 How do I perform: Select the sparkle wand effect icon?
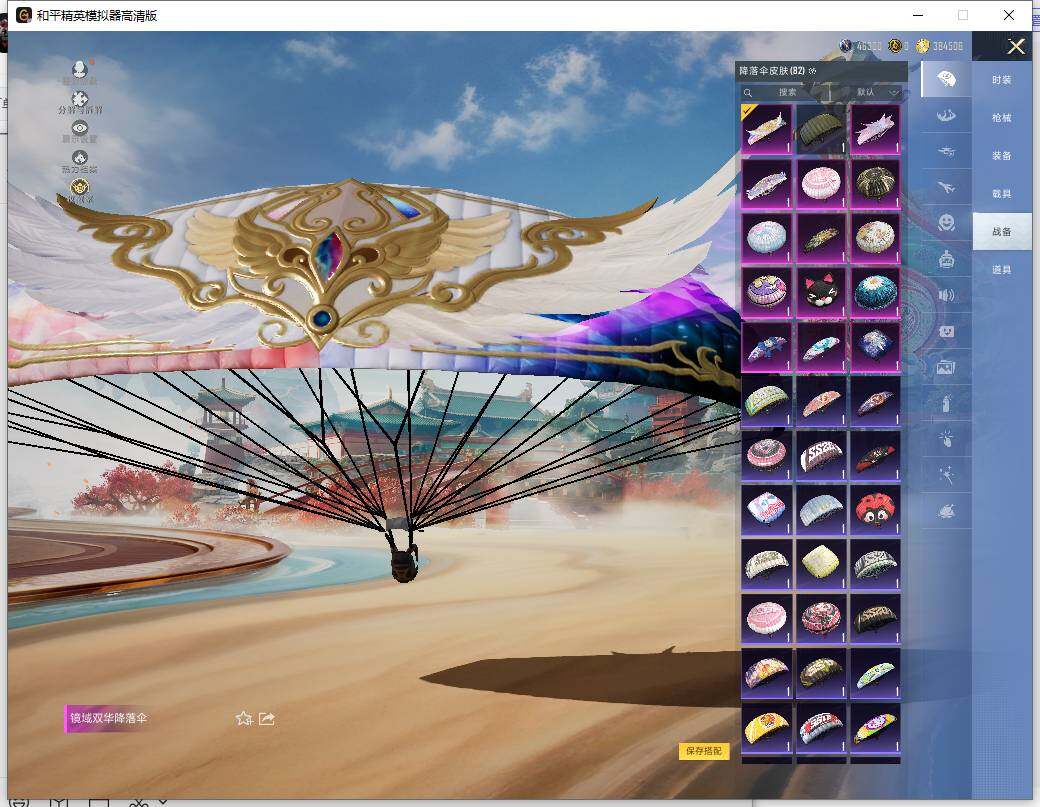click(946, 475)
